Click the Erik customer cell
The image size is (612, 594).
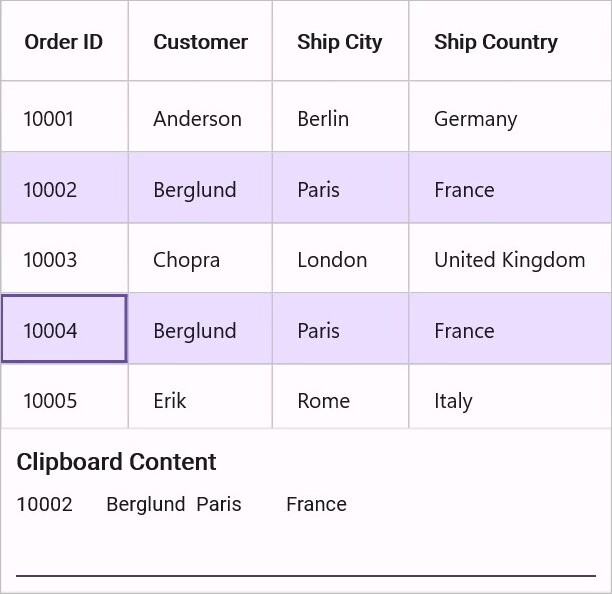point(200,397)
